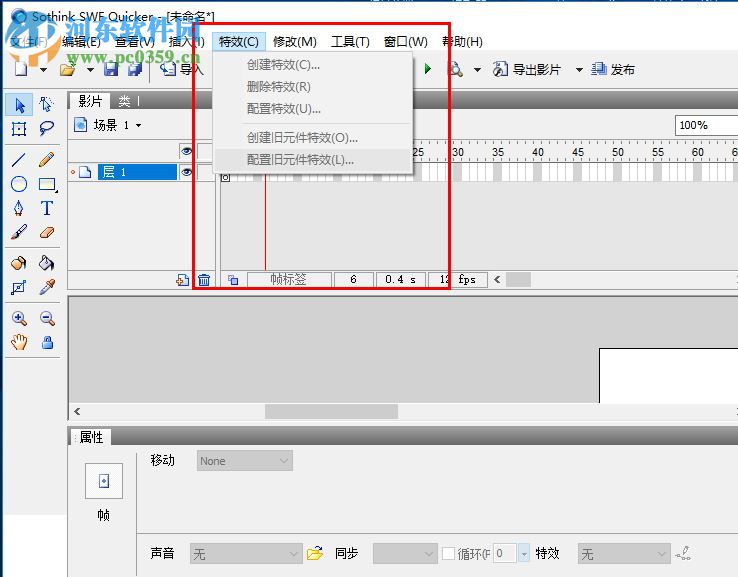Screen dimensions: 738x577
Task: Choose 配置旧元件特效(L)... entry
Action: [313, 160]
